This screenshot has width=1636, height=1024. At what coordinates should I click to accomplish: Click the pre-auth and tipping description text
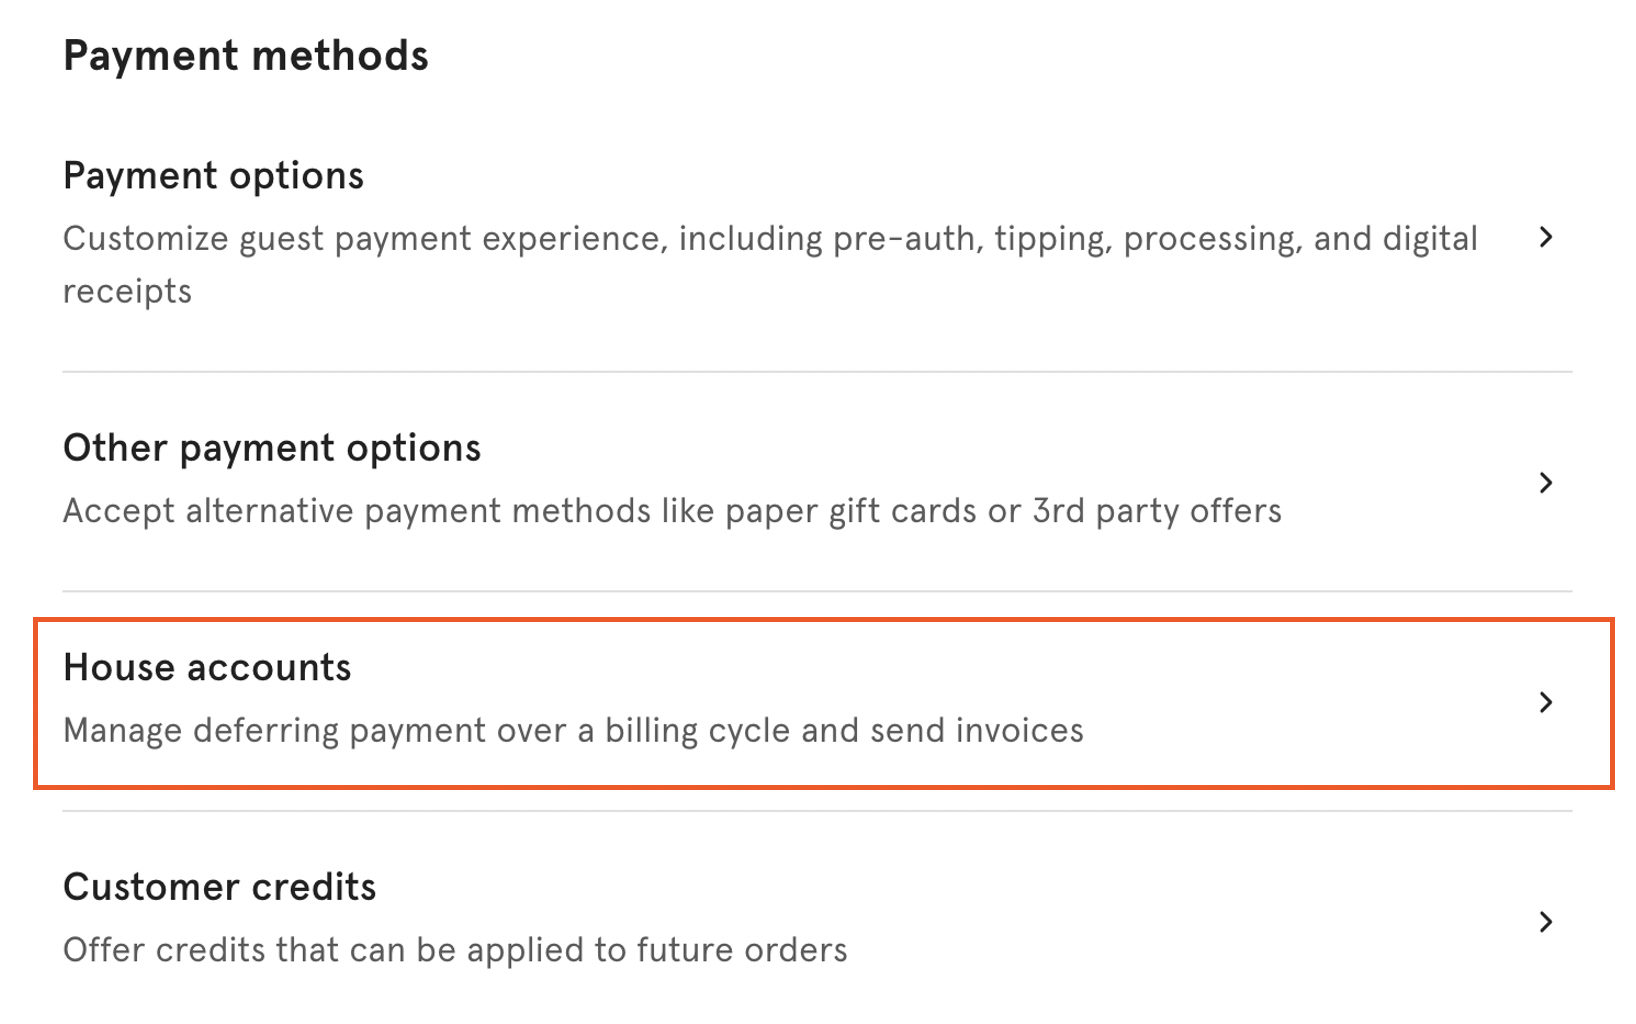770,238
